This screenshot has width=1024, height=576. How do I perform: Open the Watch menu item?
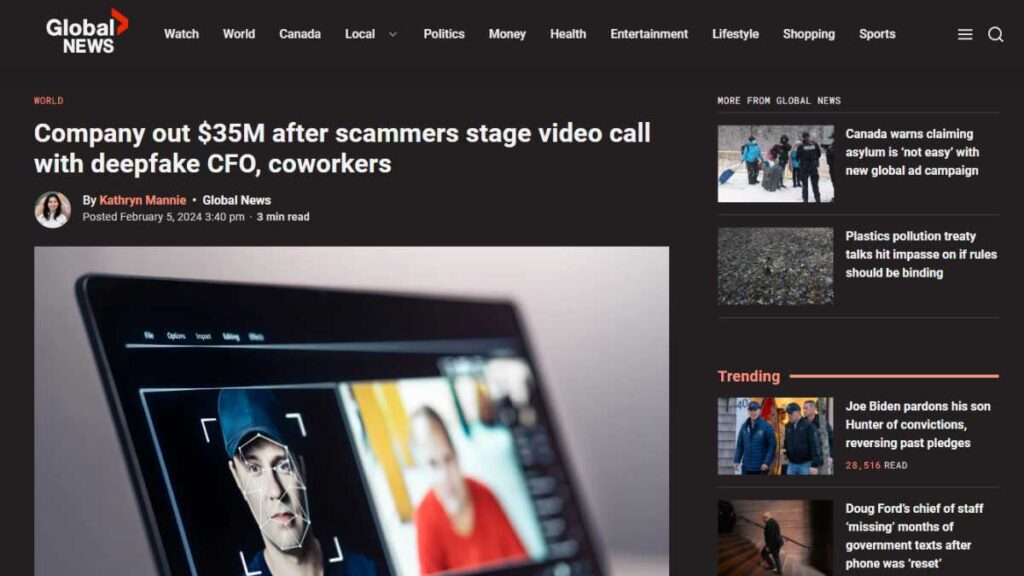pos(181,34)
